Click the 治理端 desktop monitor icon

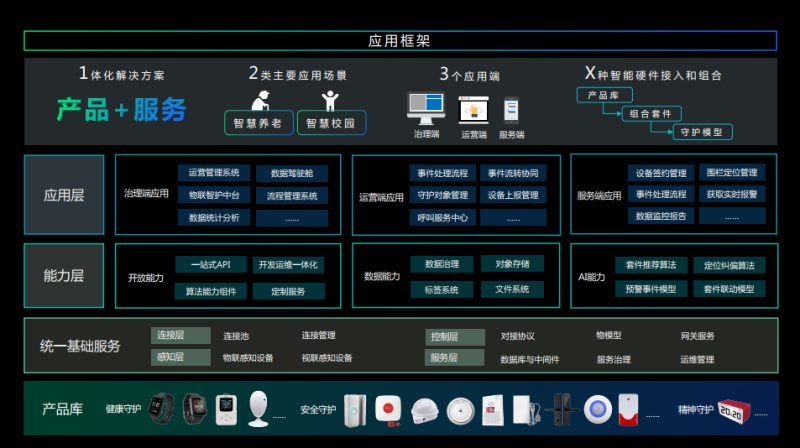click(426, 108)
